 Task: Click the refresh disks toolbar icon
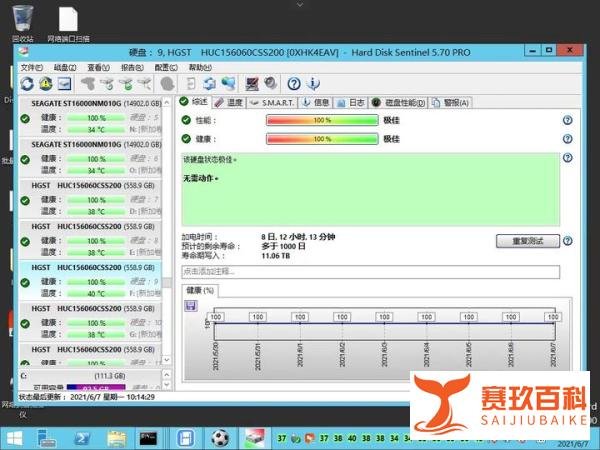point(27,83)
